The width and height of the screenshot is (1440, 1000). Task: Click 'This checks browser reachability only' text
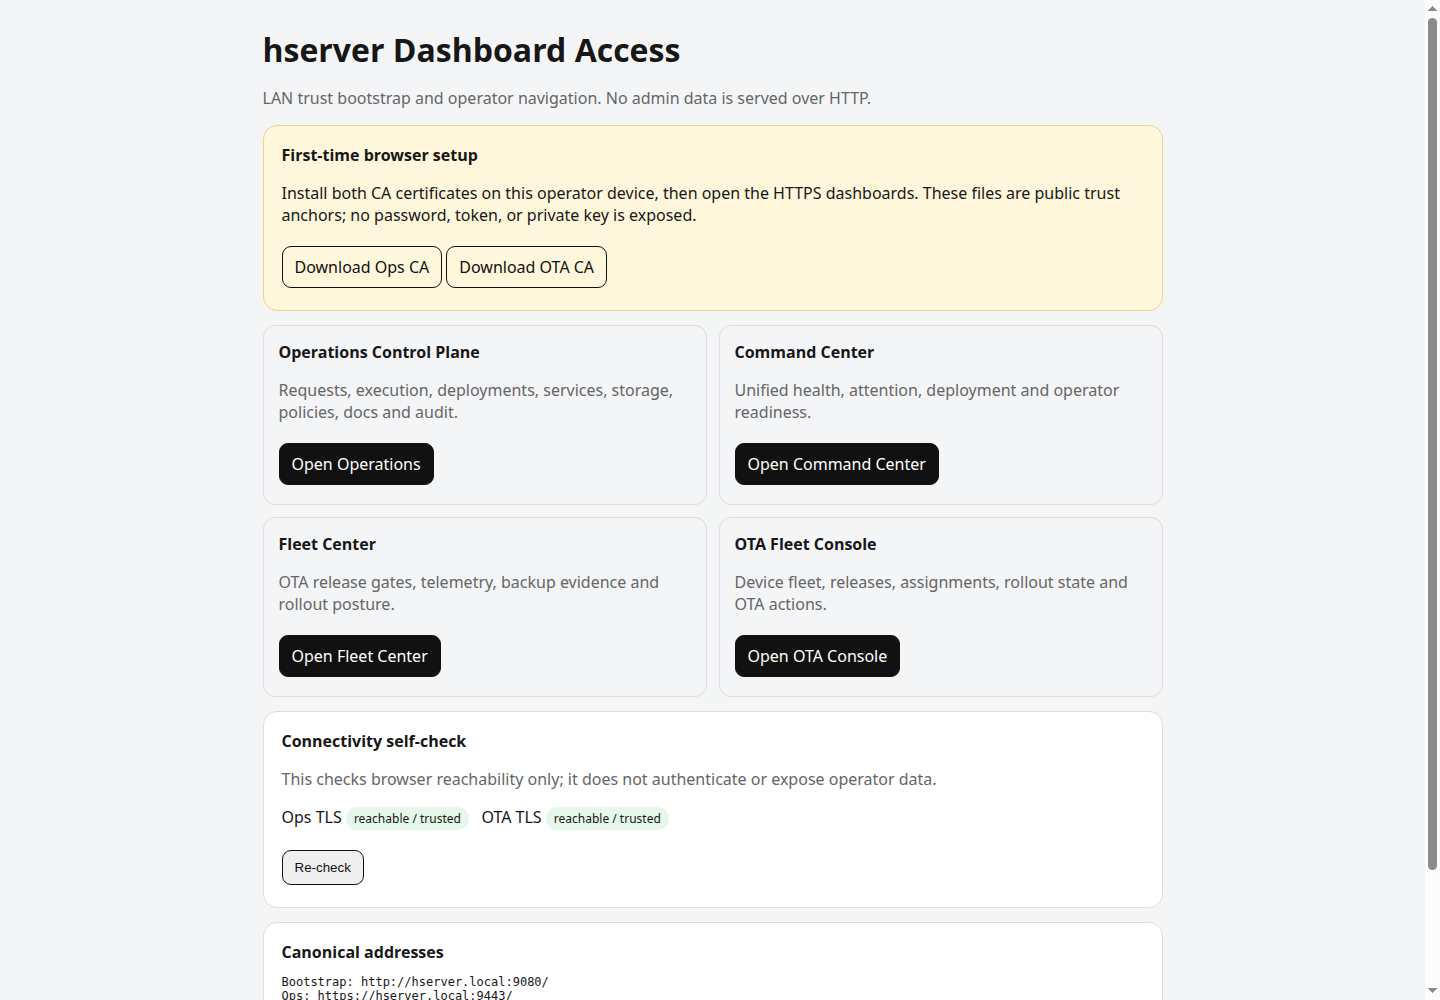(x=608, y=779)
